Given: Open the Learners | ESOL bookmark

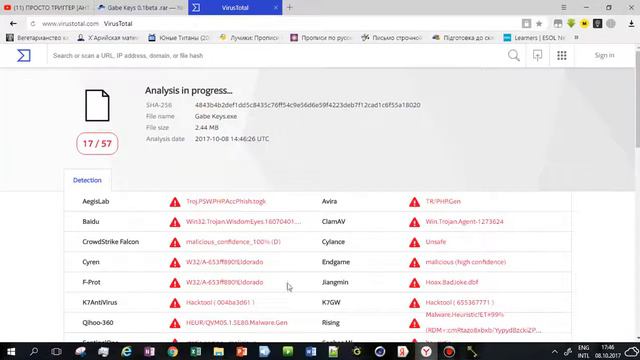Looking at the screenshot, I should 534,38.
